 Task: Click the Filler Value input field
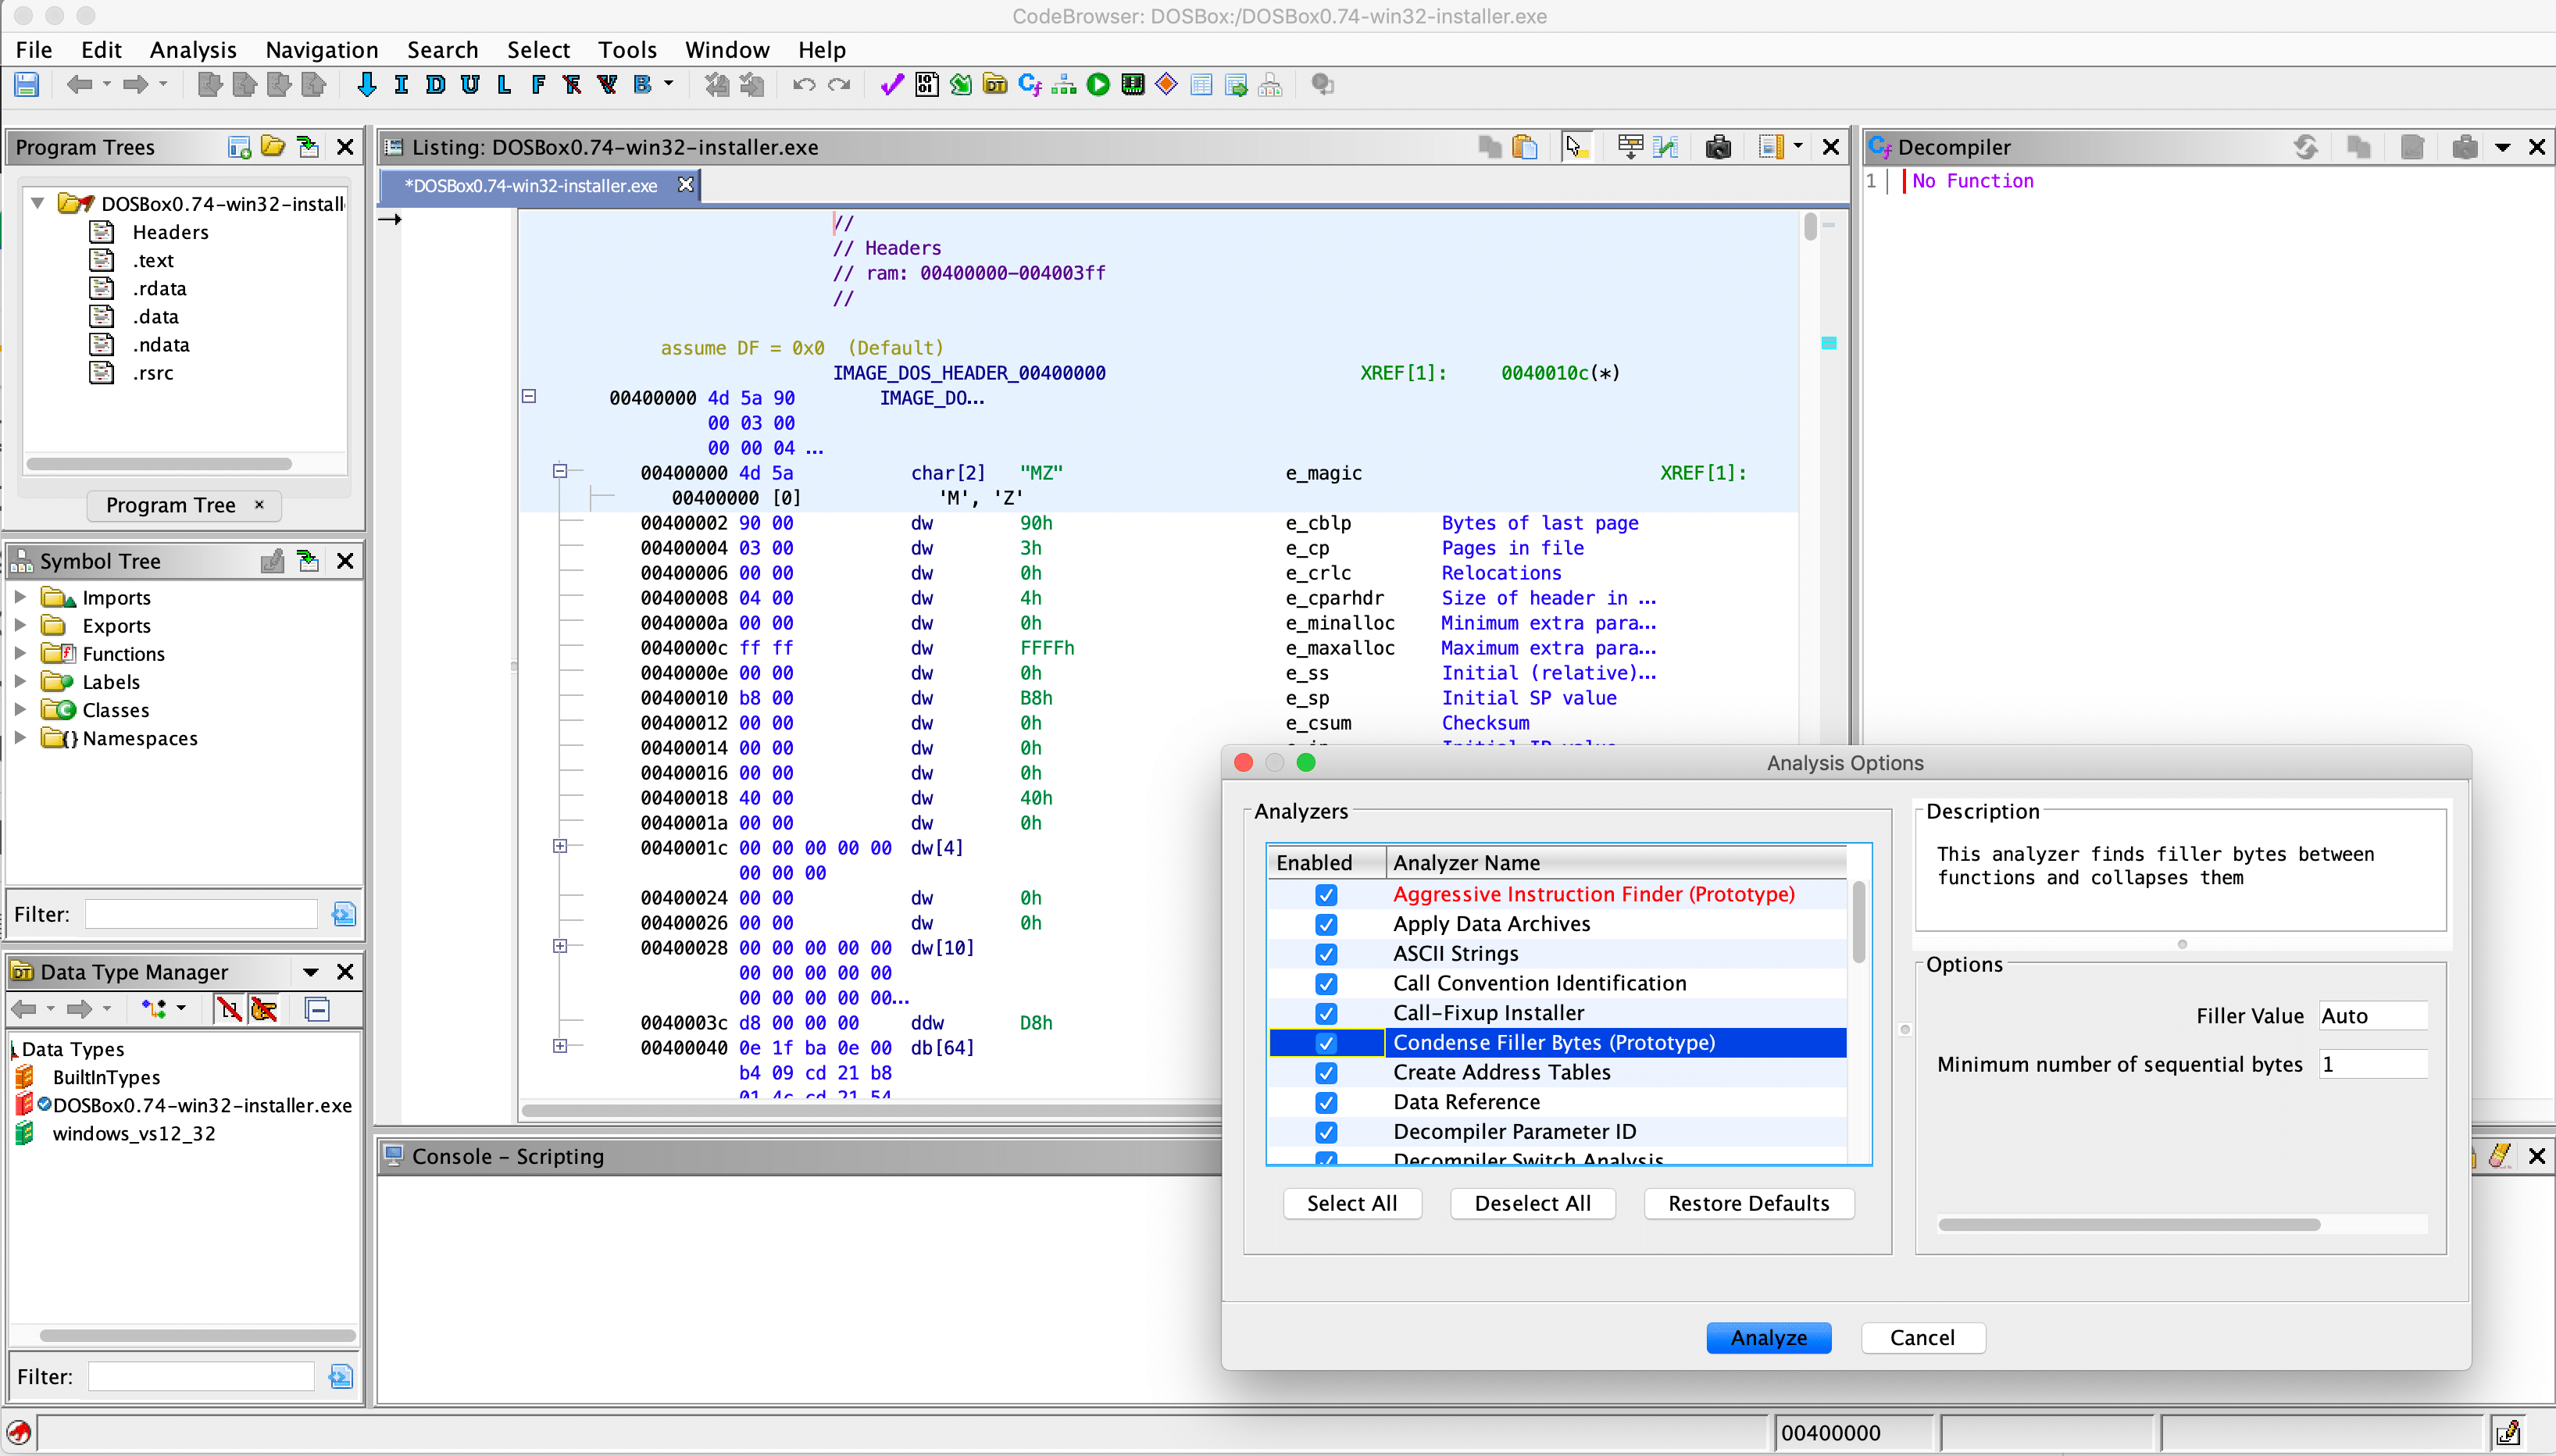[x=2373, y=1015]
